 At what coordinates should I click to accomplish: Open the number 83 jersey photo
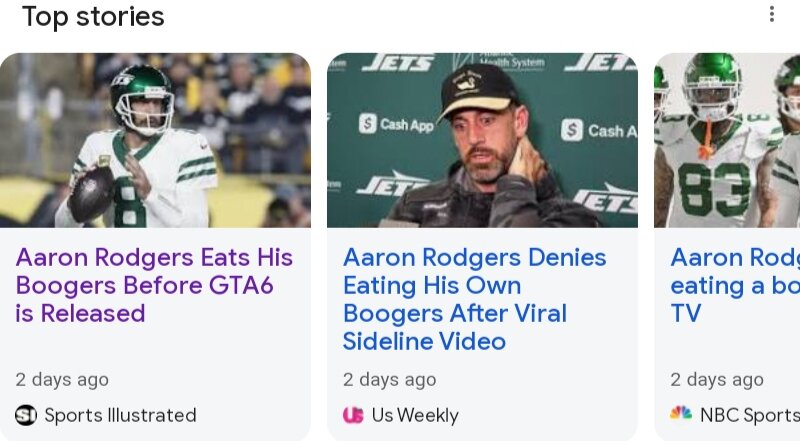tap(727, 140)
